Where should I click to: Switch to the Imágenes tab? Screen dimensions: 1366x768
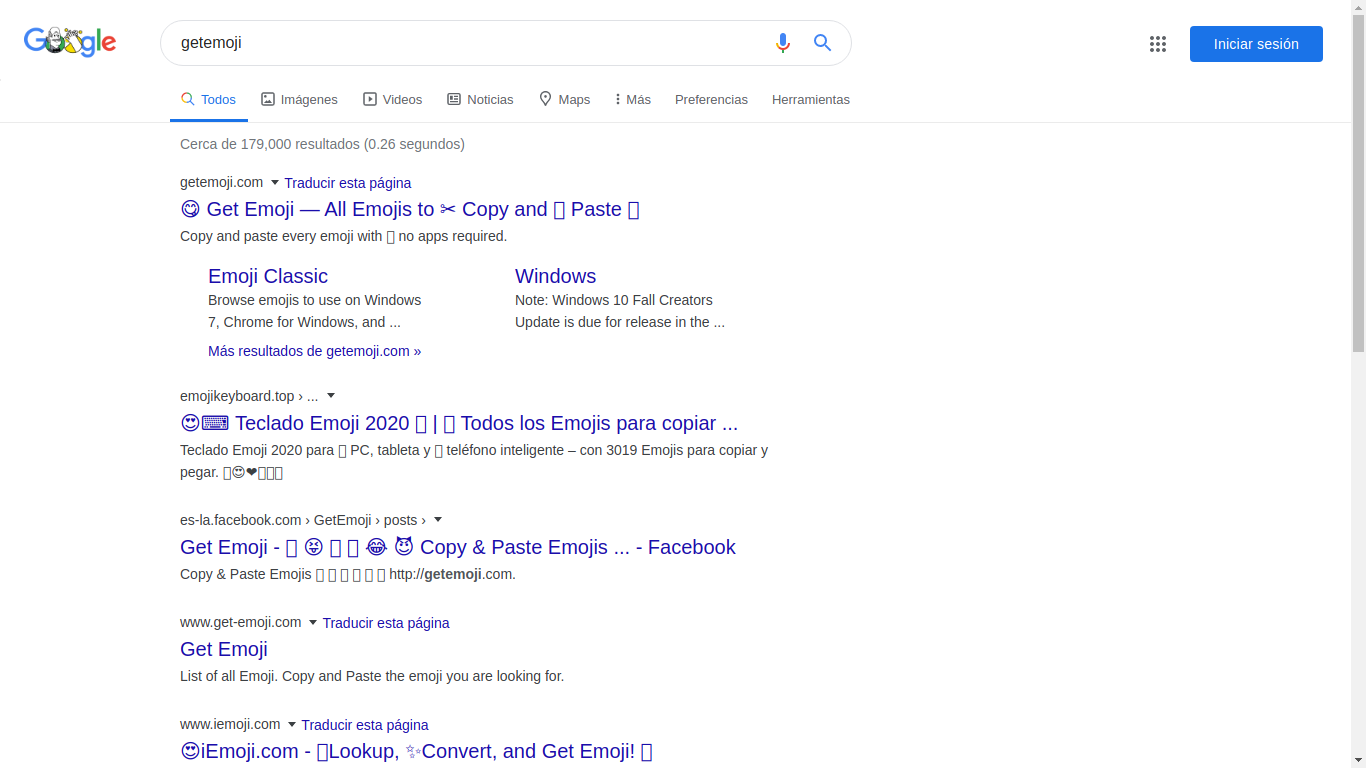(299, 99)
